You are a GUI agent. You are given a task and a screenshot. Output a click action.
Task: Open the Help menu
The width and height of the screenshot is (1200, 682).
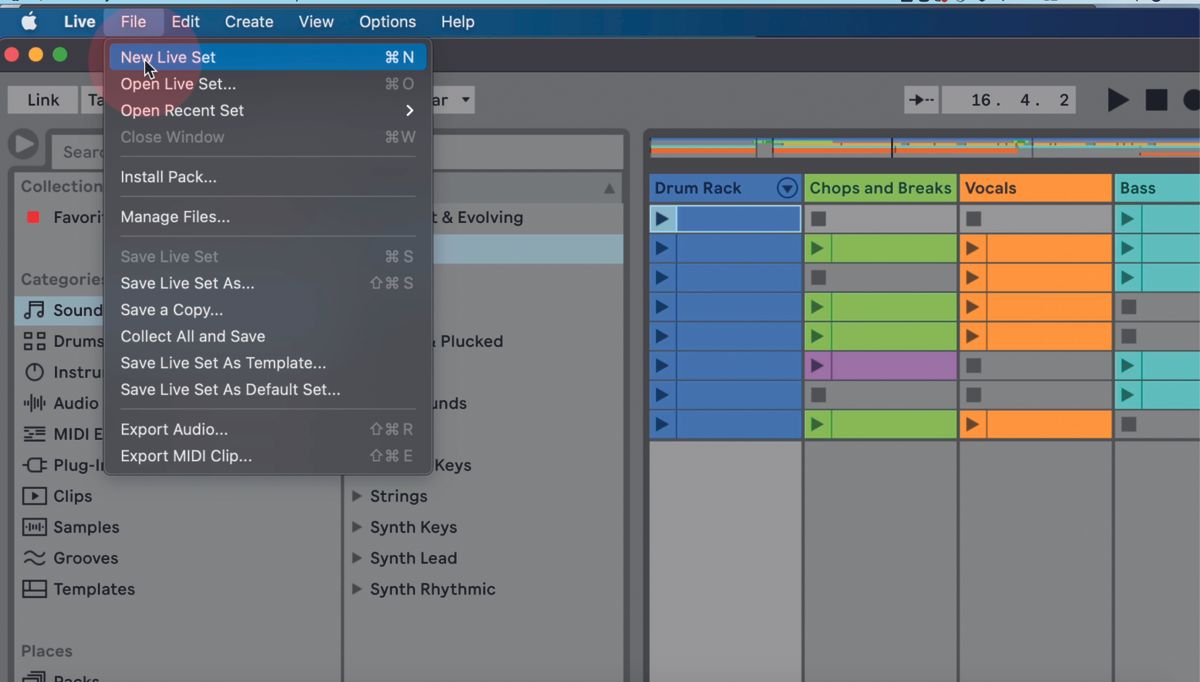(x=458, y=21)
